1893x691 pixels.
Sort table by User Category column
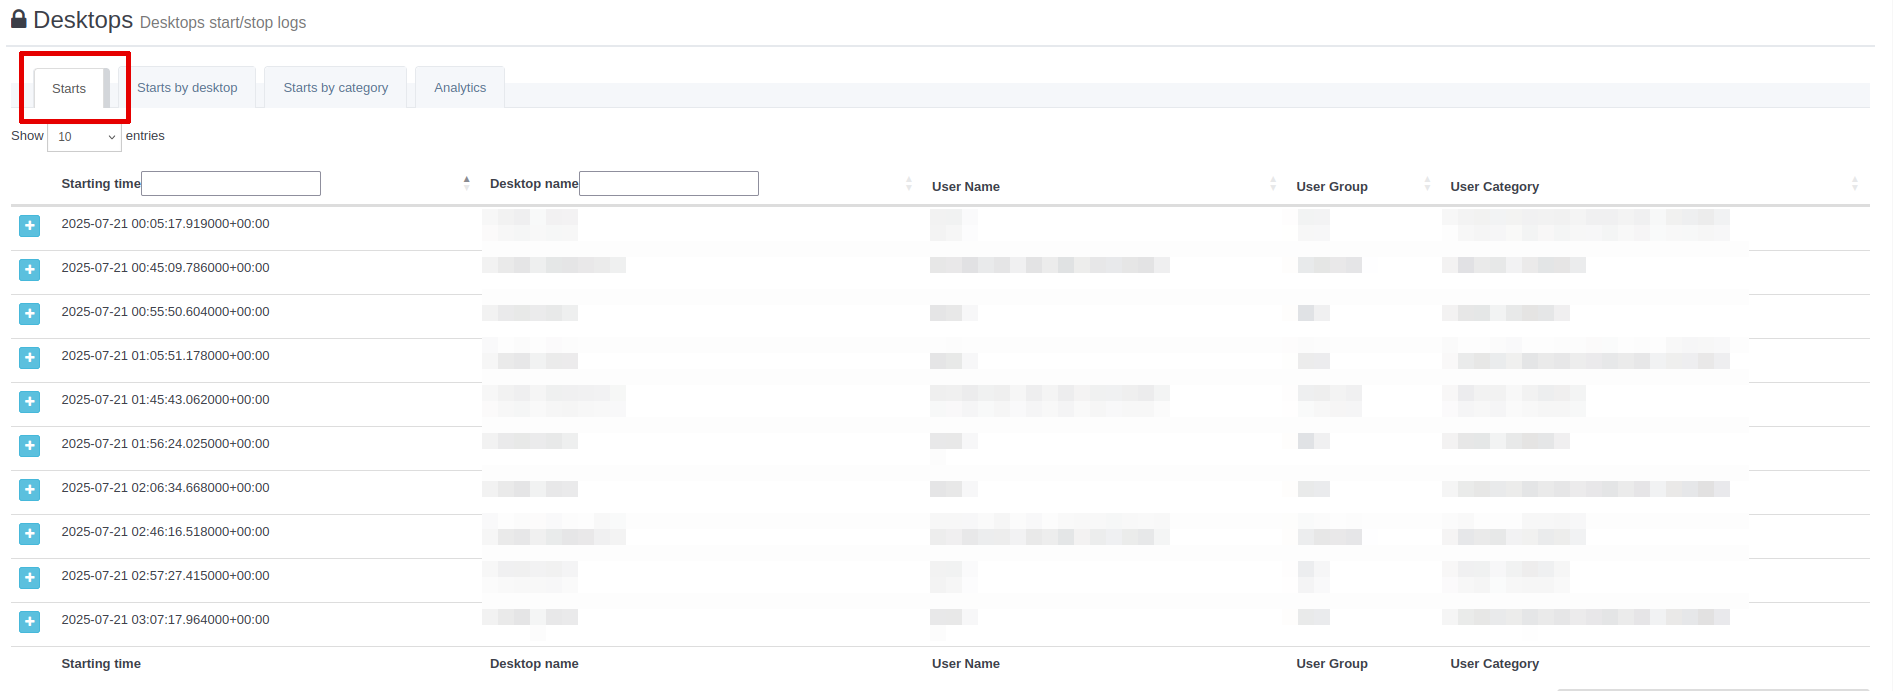[1494, 187]
